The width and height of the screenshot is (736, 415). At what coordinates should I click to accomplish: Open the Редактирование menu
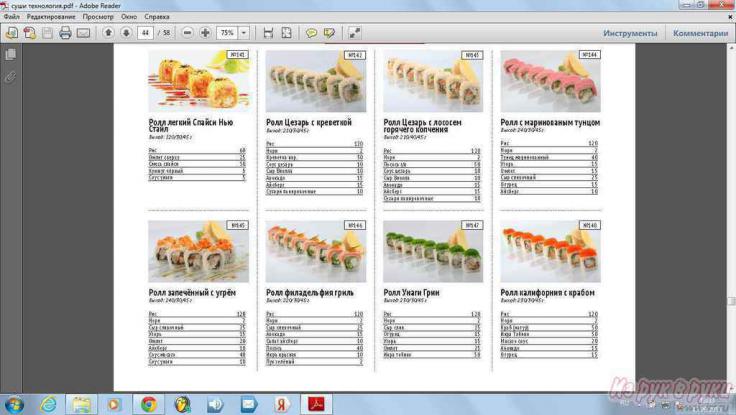pos(51,17)
